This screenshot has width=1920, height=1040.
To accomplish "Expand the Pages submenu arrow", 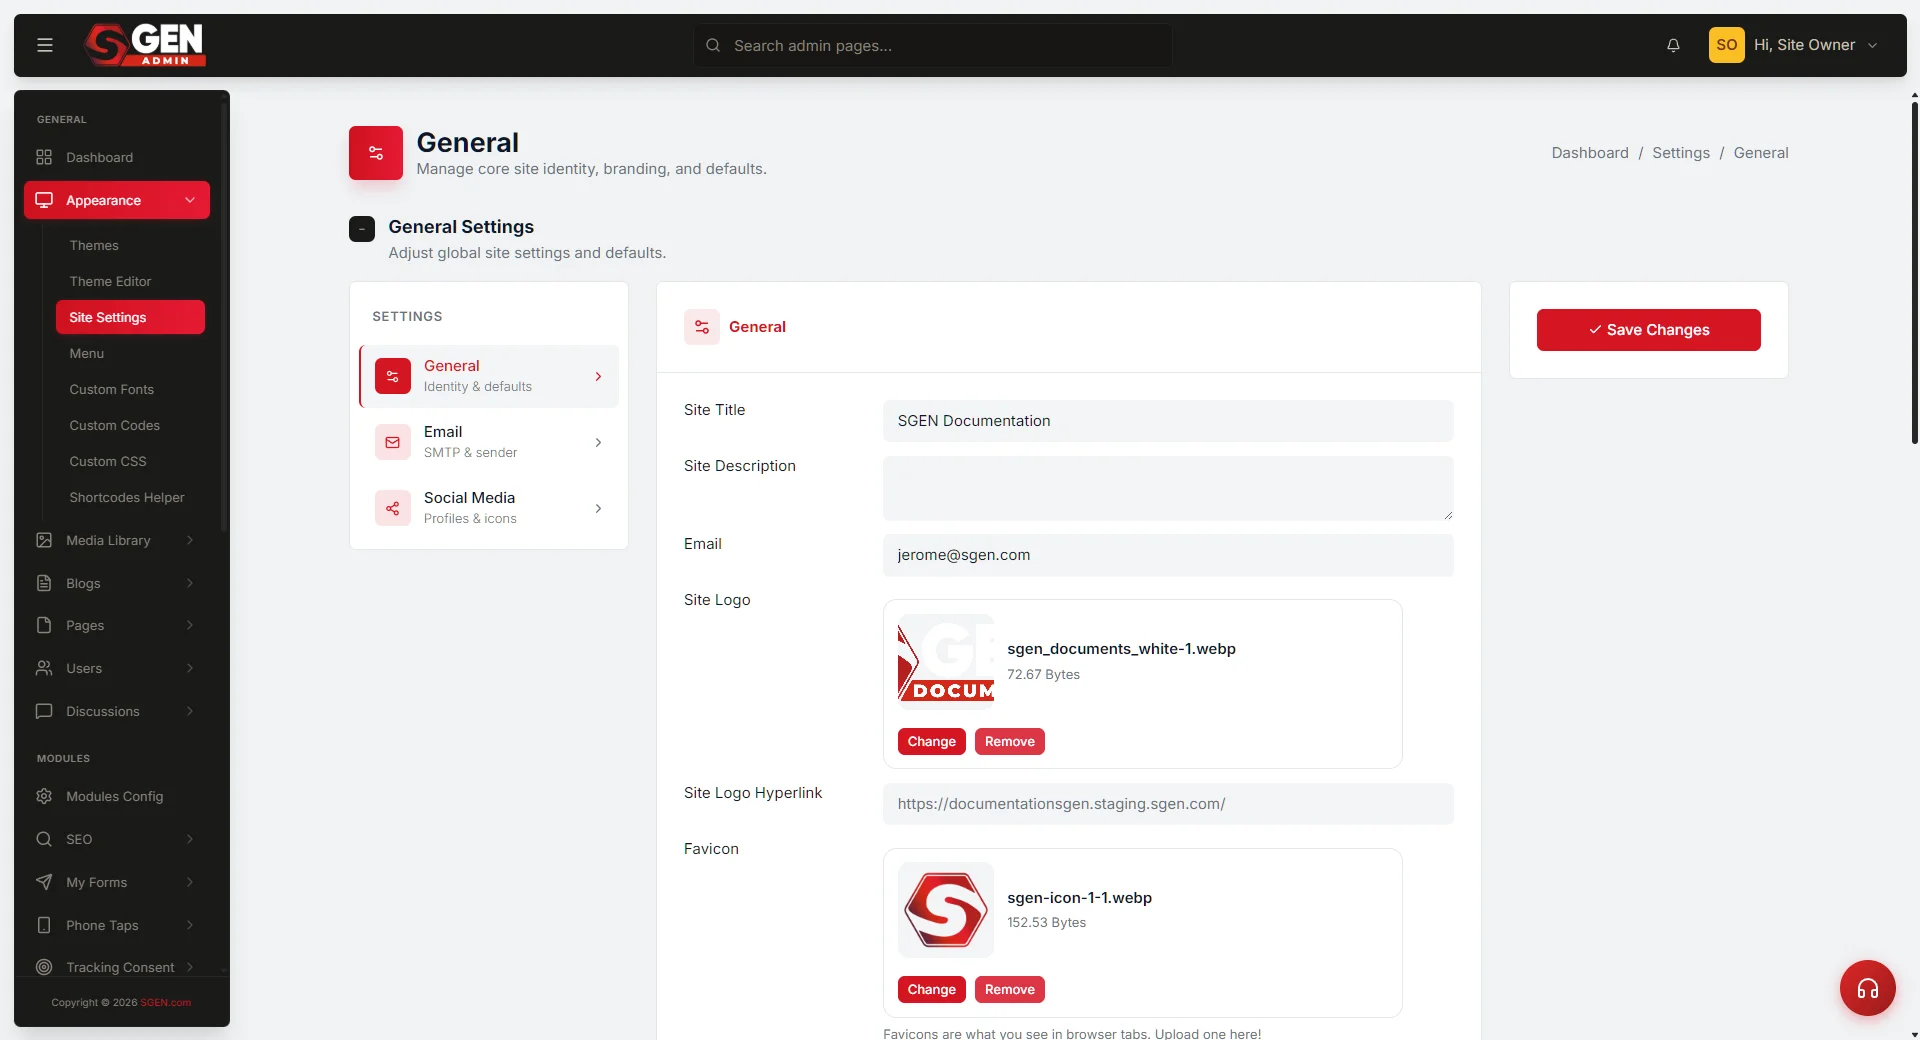I will 190,625.
